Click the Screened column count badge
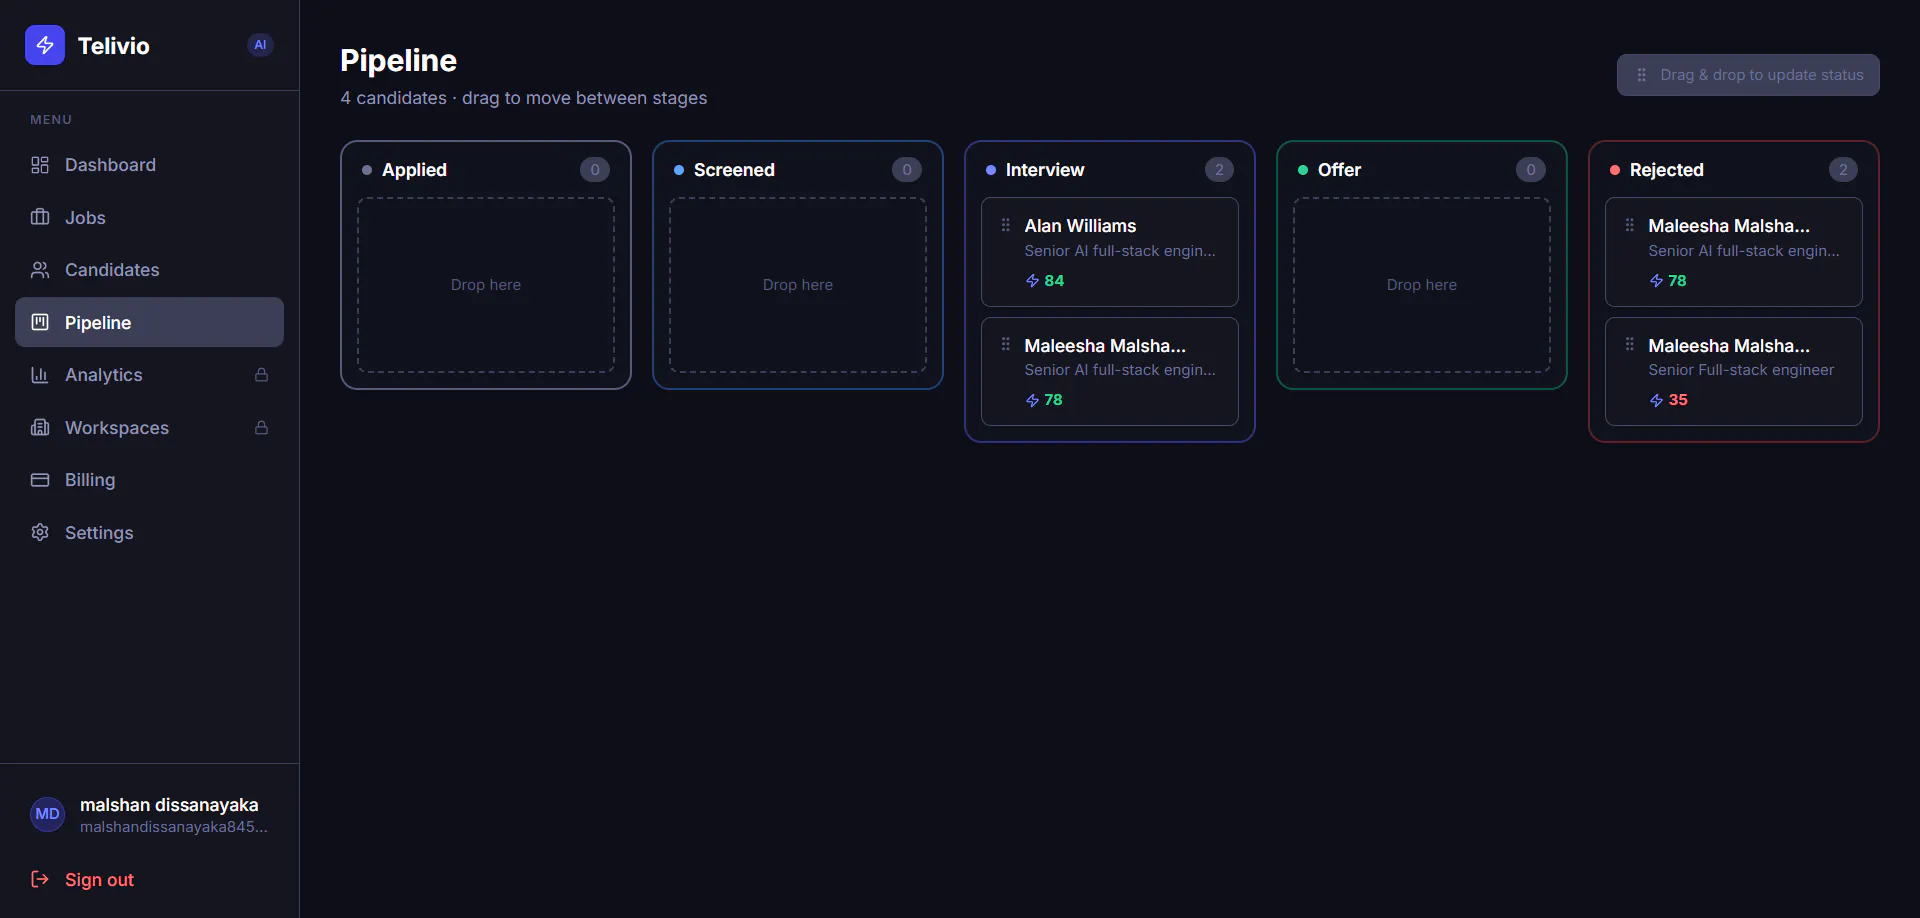The width and height of the screenshot is (1920, 918). point(907,170)
